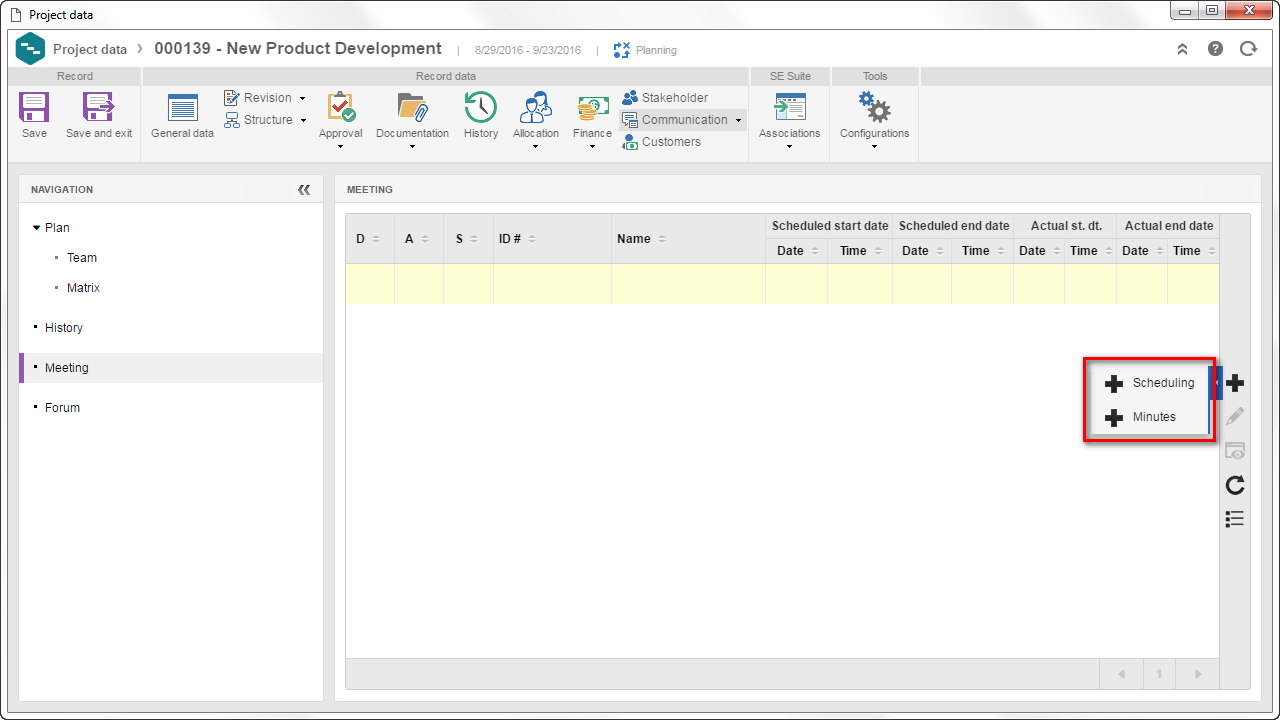1280x720 pixels.
Task: Click the edit pencil side button
Action: [x=1235, y=416]
